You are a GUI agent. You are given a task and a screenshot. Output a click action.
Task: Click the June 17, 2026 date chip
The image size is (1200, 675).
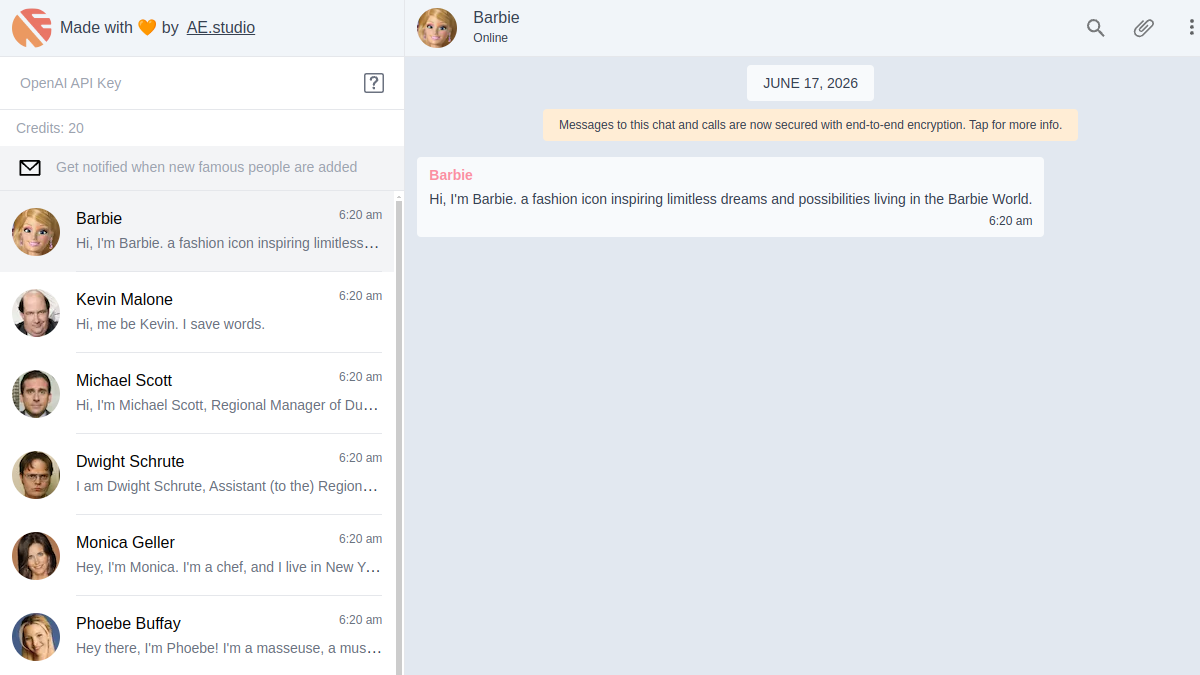pyautogui.click(x=810, y=83)
